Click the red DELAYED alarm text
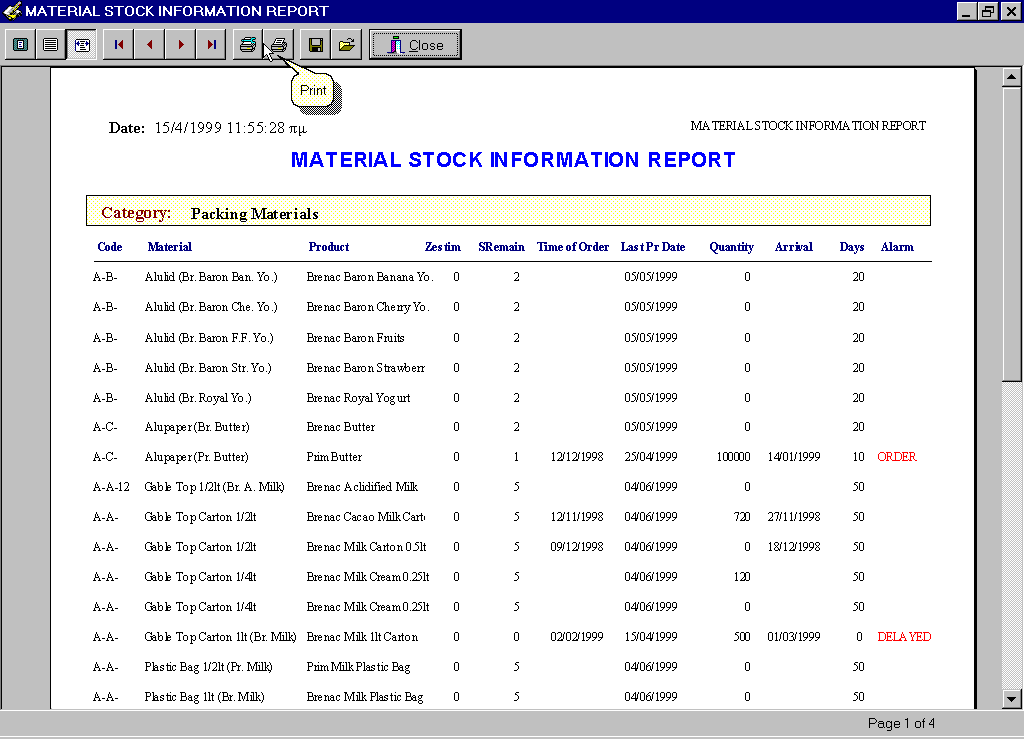 click(904, 637)
